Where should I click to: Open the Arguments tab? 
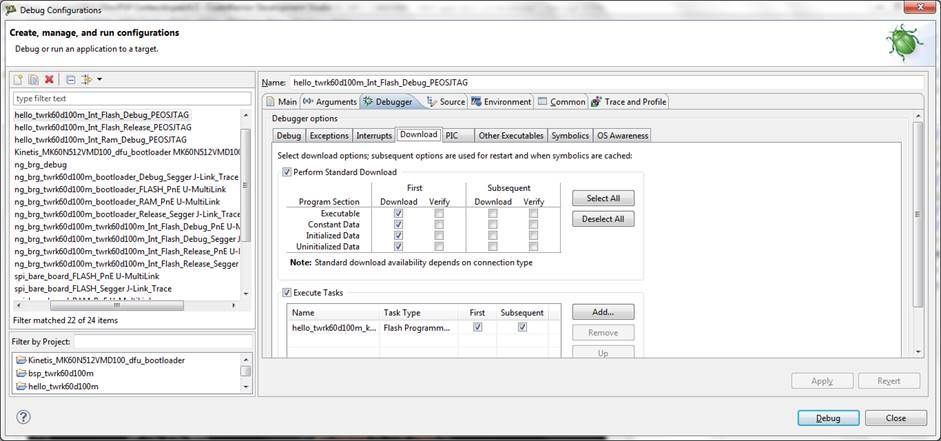tap(329, 102)
